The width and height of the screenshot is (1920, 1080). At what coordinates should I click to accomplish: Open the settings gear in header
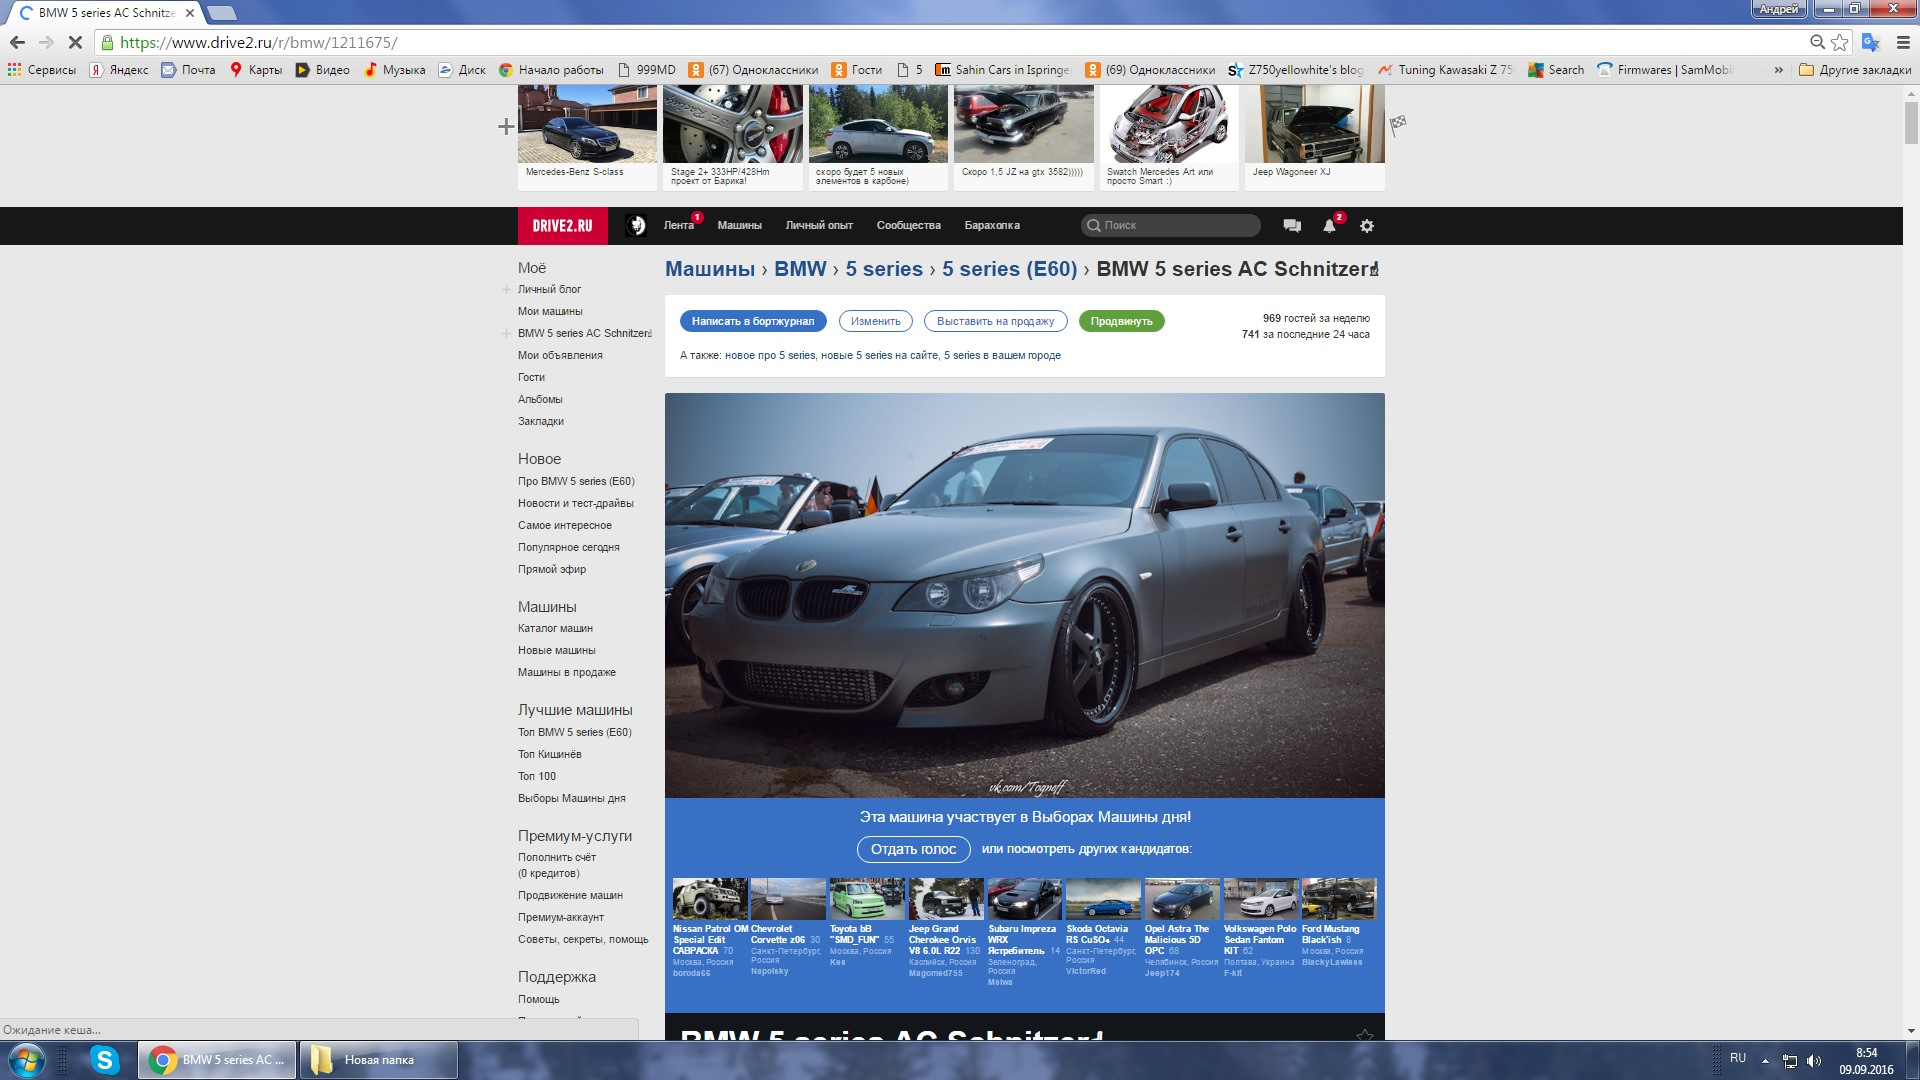point(1367,226)
